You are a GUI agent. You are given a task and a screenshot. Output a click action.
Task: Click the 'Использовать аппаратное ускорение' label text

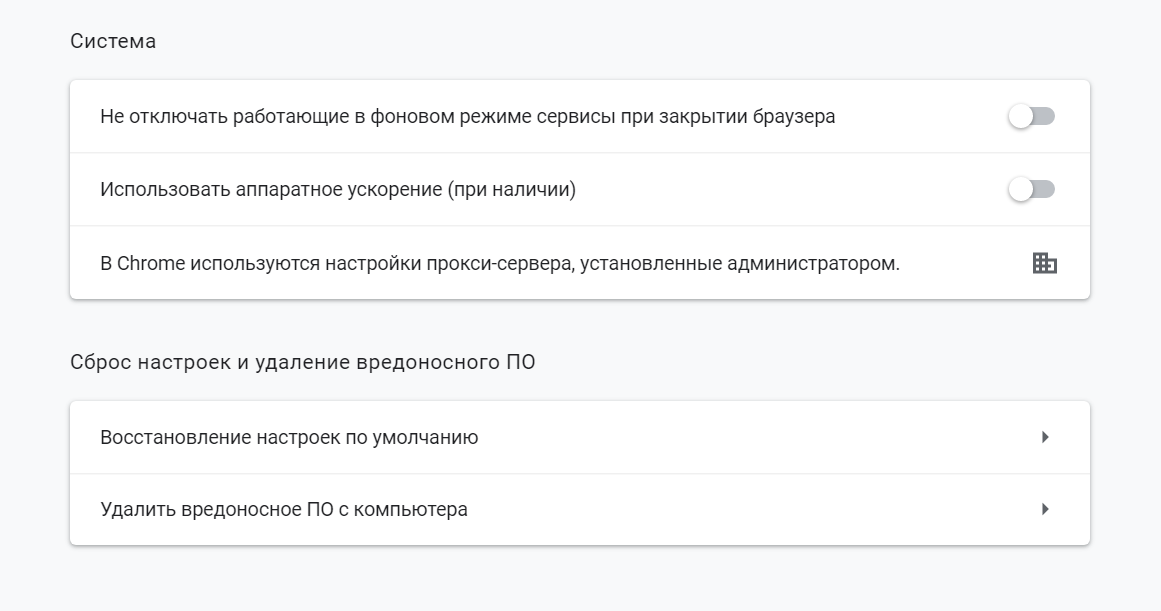(x=270, y=189)
